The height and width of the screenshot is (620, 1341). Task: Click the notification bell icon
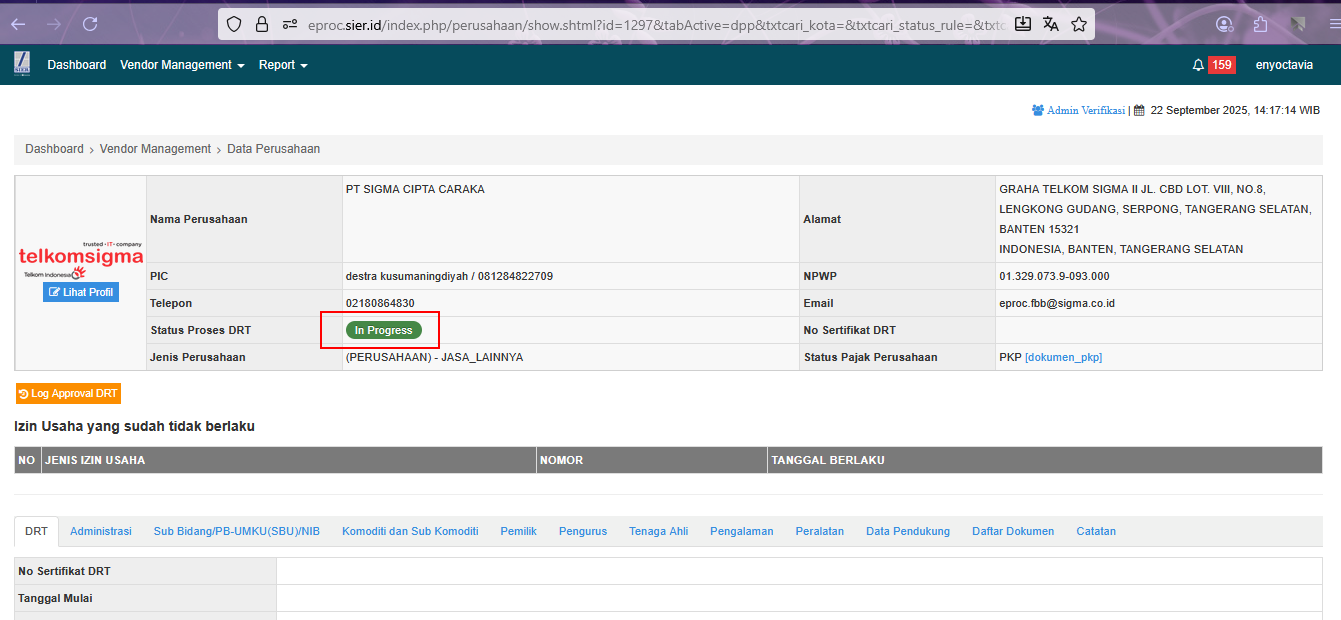point(1198,65)
